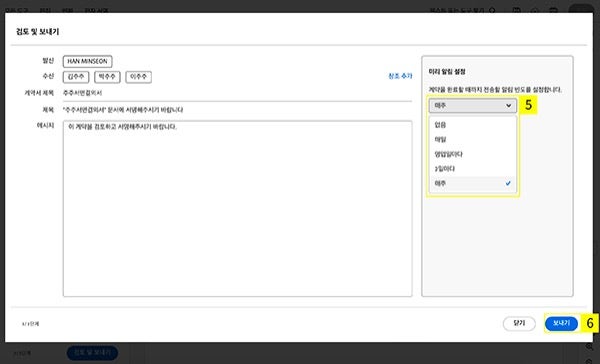
Task: Click the '검토 및 보내기' dialog title
Action: coord(38,32)
